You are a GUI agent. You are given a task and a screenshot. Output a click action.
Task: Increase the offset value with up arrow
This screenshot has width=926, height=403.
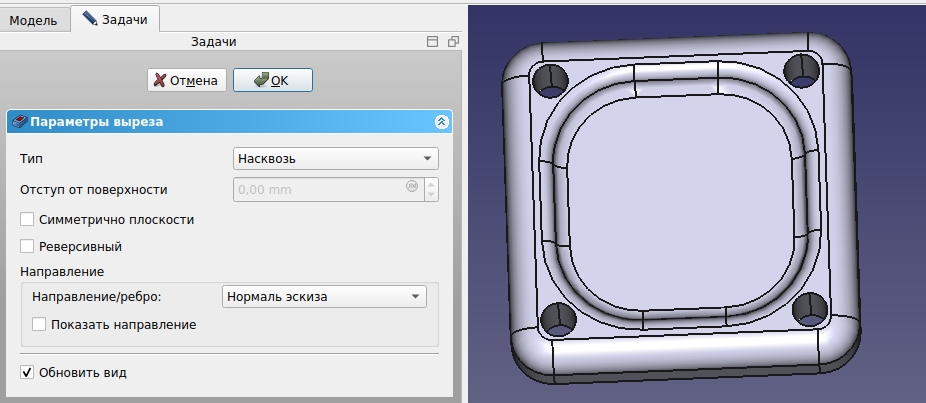click(x=432, y=184)
